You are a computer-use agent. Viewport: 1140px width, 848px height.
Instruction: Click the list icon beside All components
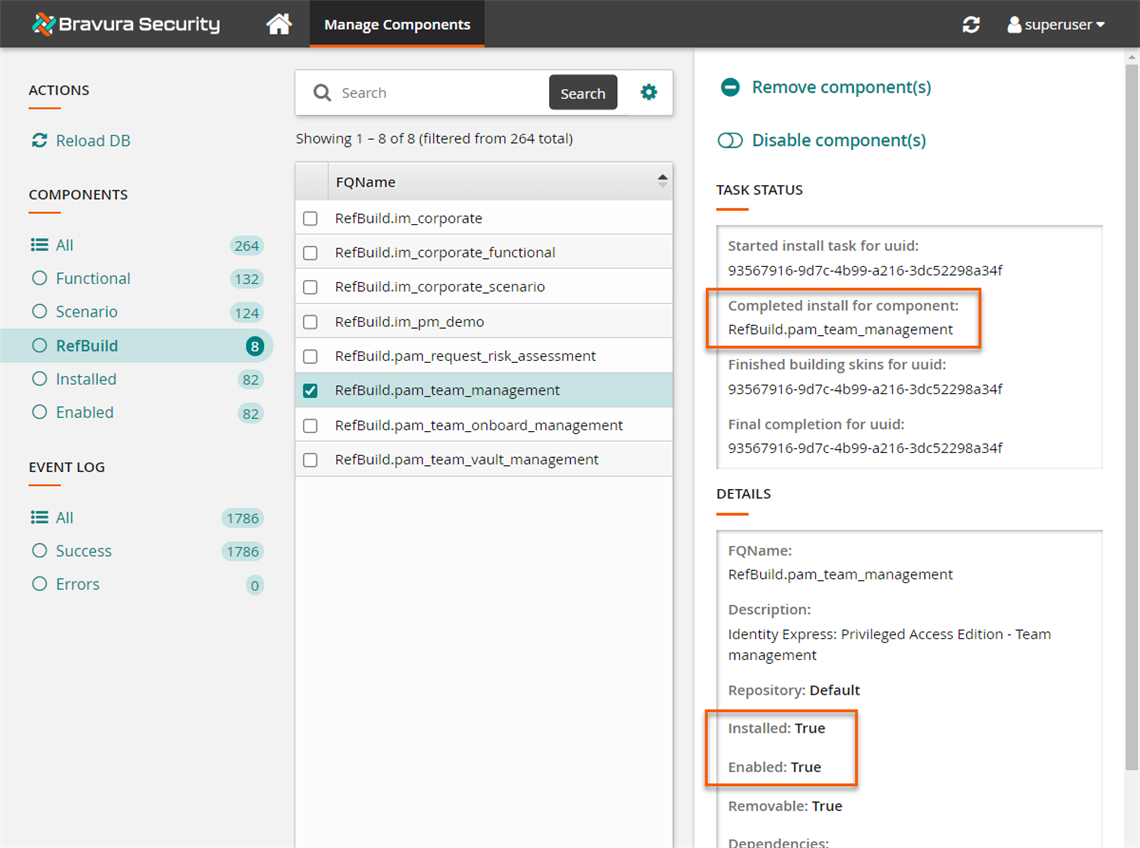coord(40,245)
